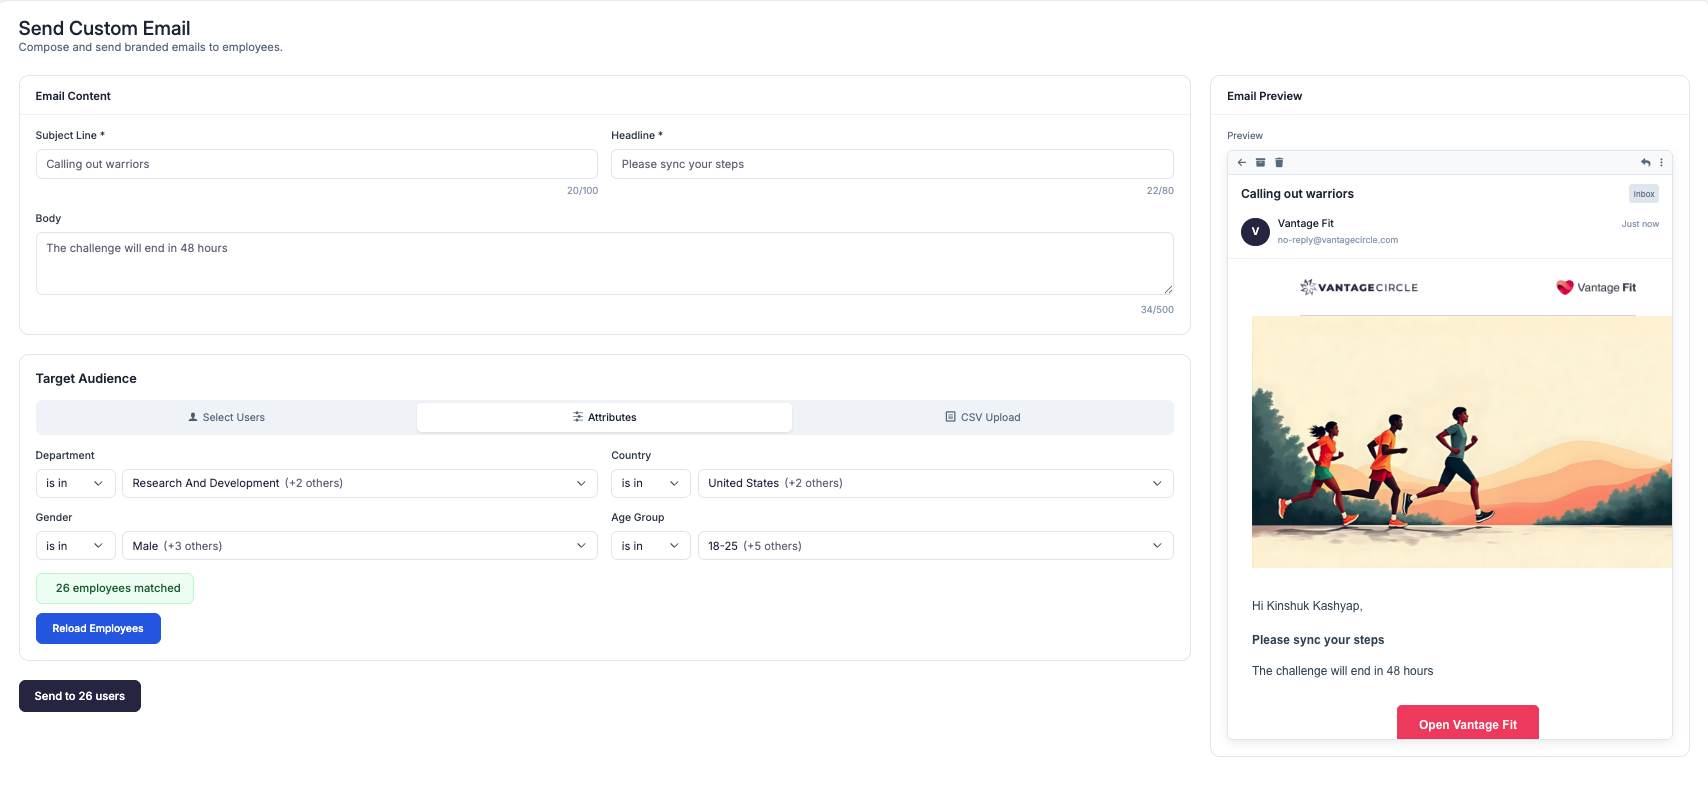Click the trash icon in email preview
Viewport: 1708px width, 797px height.
tap(1279, 162)
